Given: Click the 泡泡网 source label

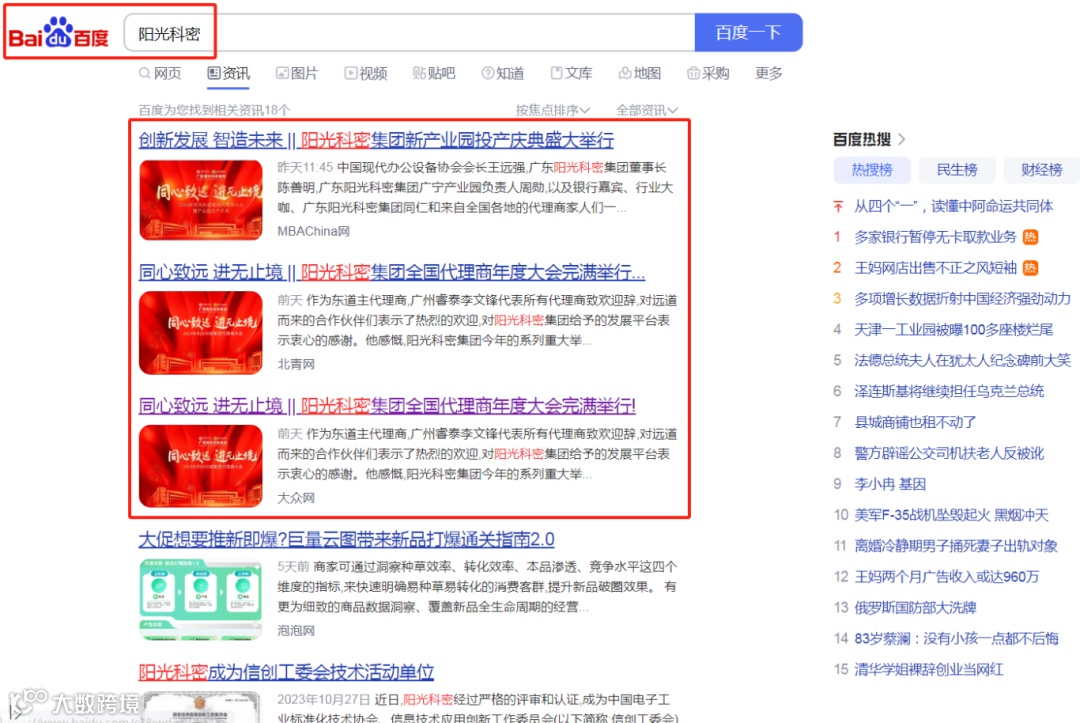Looking at the screenshot, I should [x=296, y=631].
